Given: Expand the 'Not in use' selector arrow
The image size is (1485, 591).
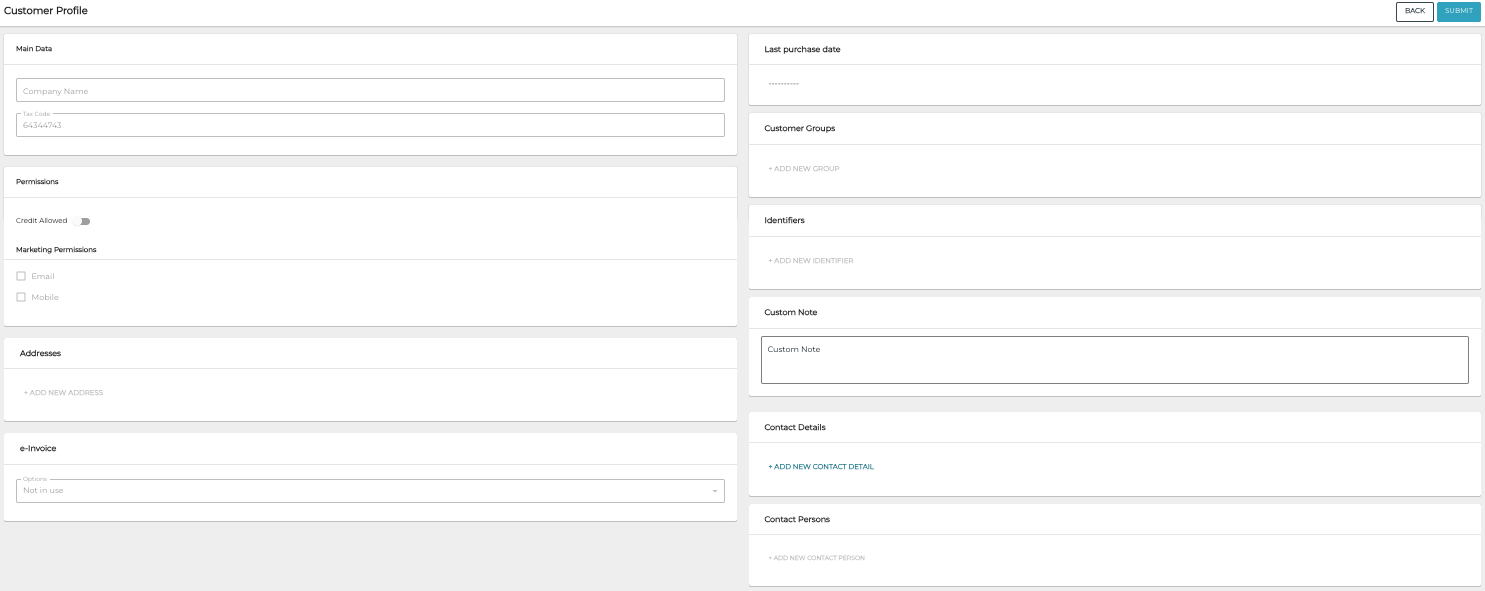Looking at the screenshot, I should [715, 490].
